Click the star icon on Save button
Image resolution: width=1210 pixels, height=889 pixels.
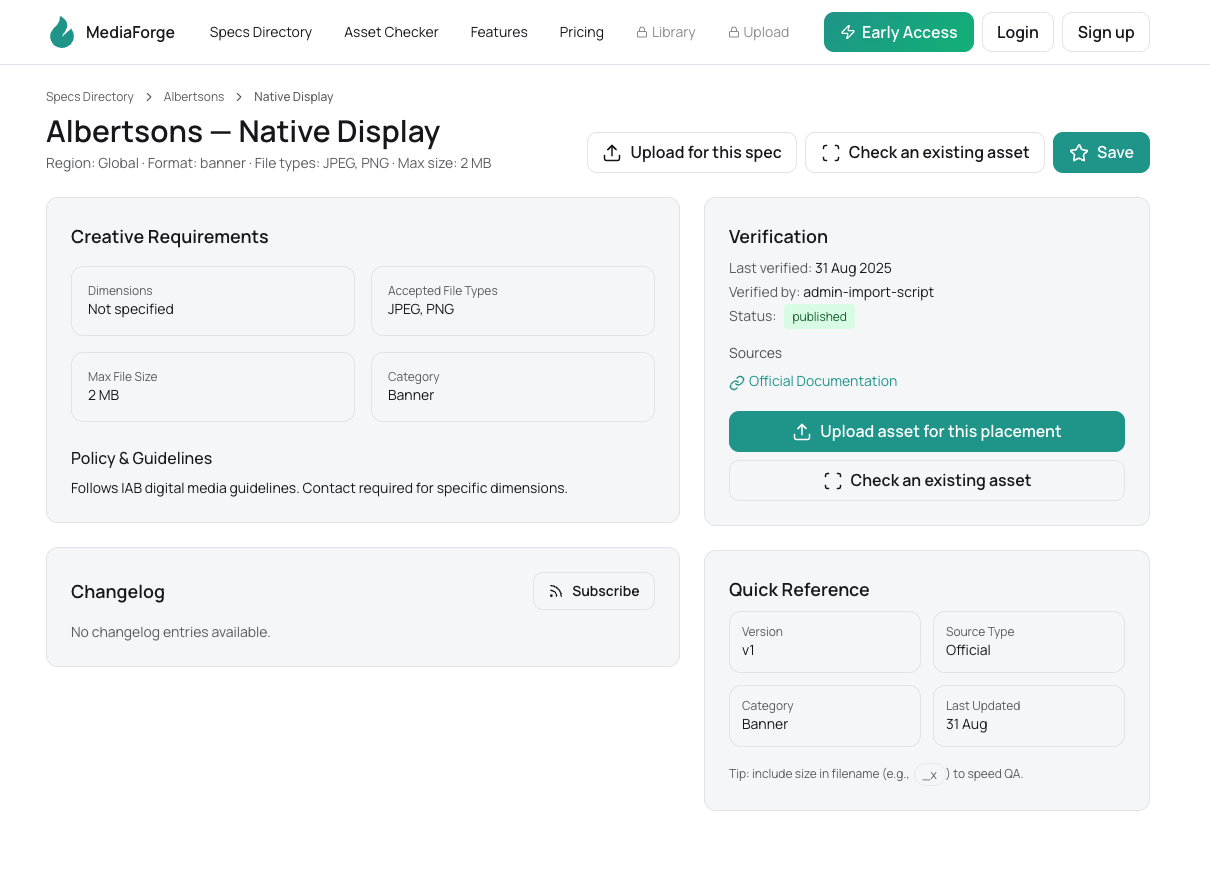[1079, 153]
